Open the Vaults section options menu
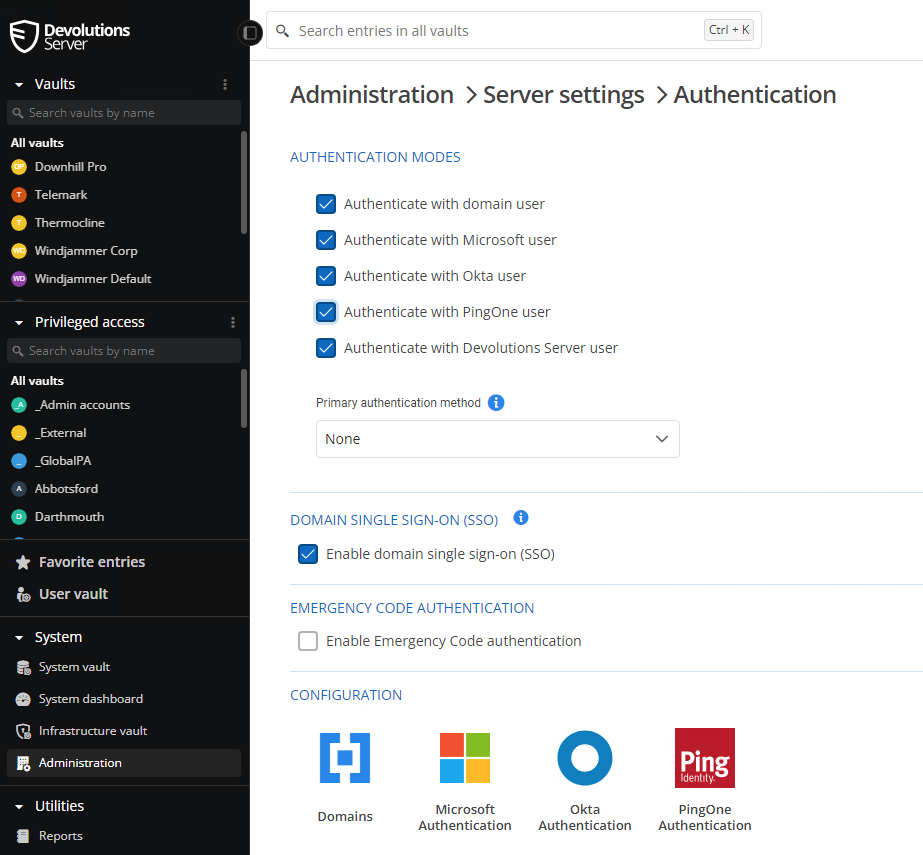923x855 pixels. (x=225, y=84)
